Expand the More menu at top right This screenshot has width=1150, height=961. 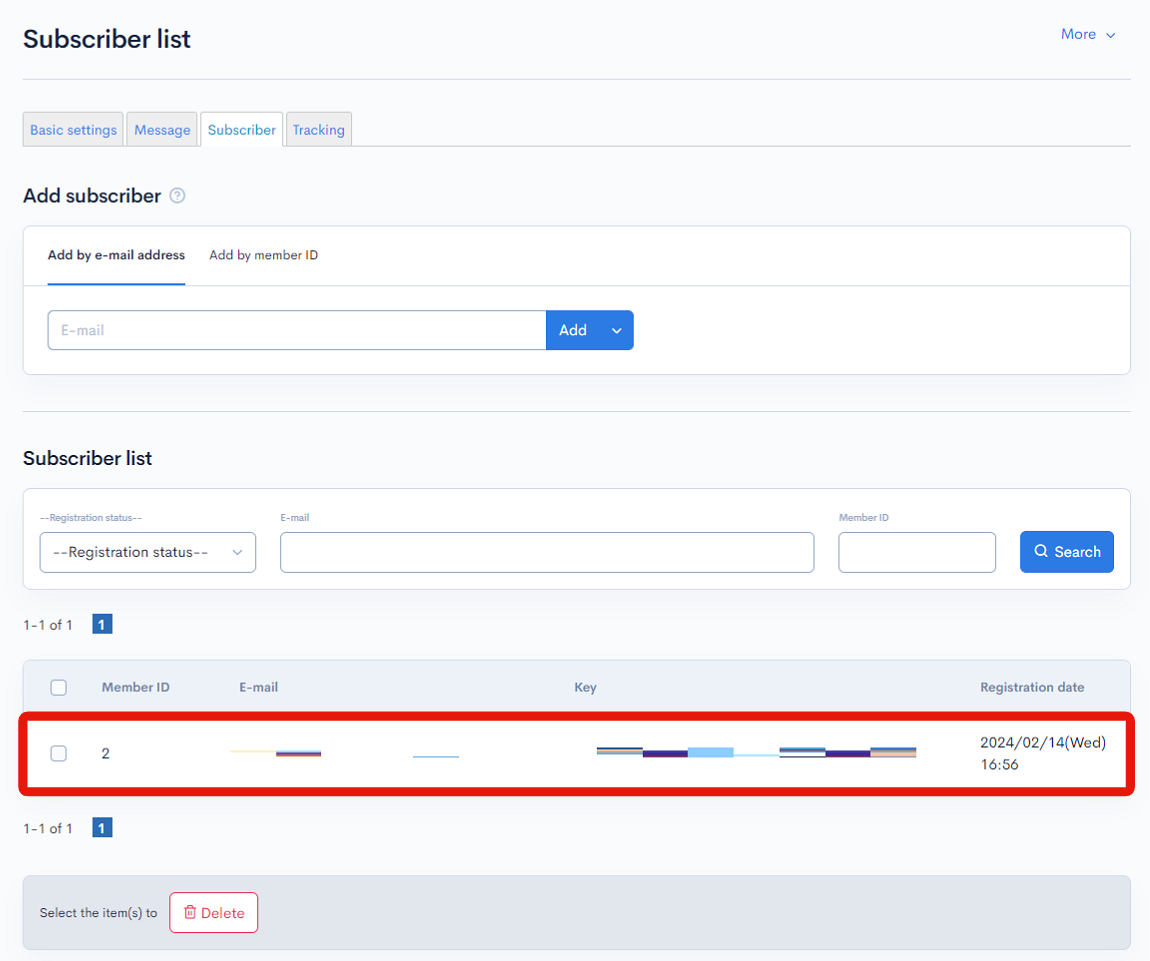(1087, 33)
